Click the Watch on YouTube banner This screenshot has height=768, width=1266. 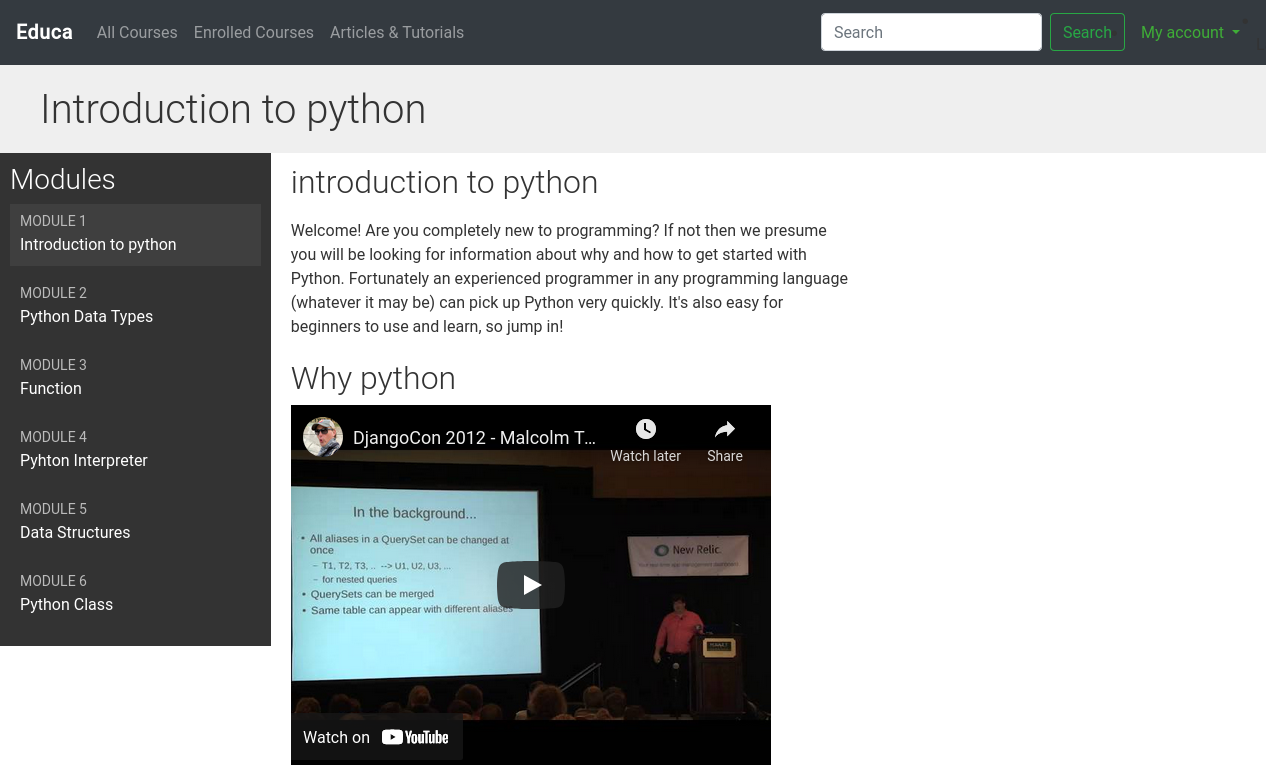coord(377,737)
